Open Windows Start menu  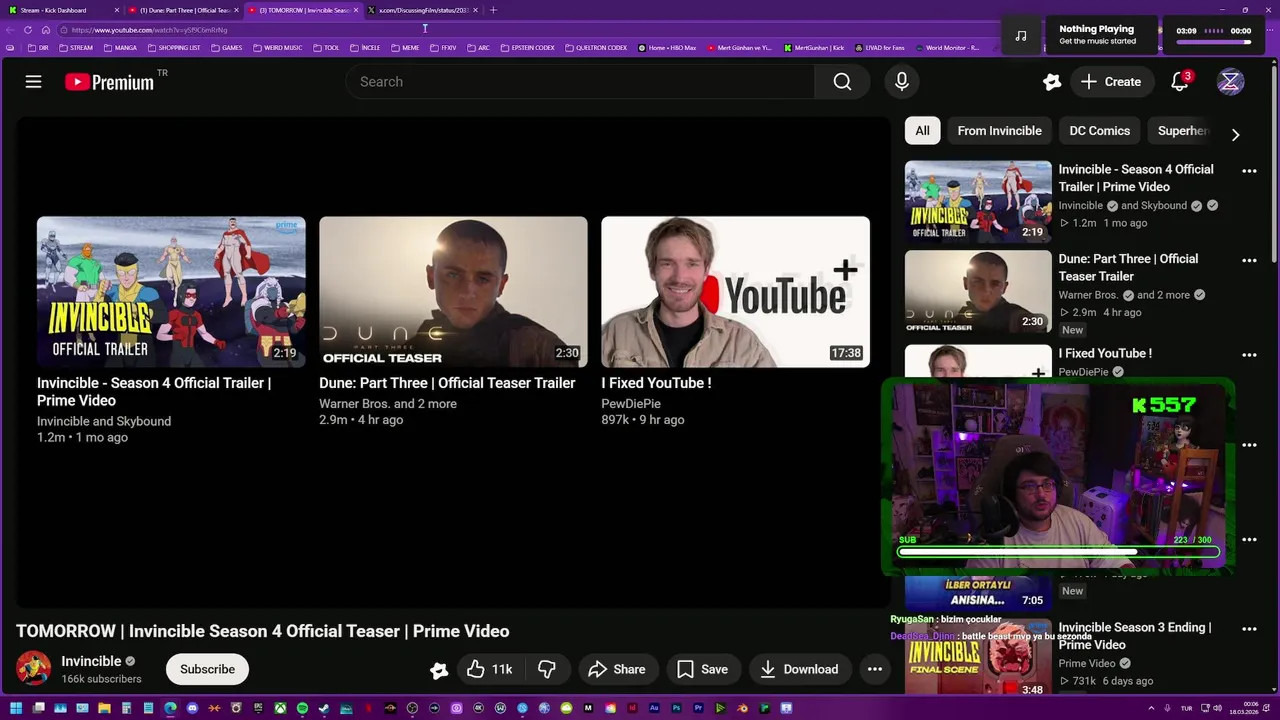point(16,708)
